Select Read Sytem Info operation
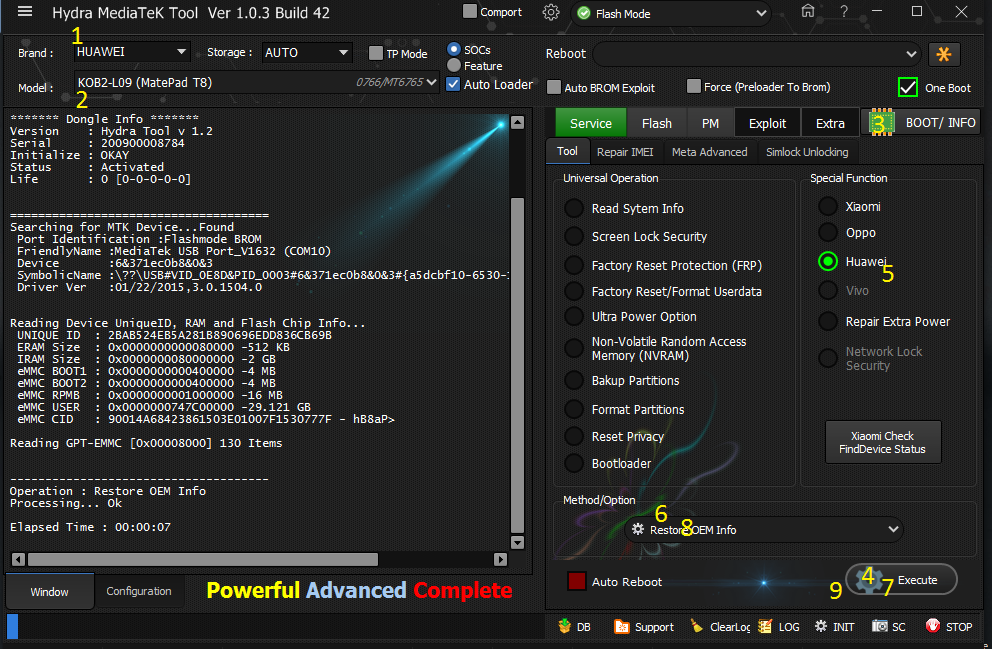 (x=574, y=208)
